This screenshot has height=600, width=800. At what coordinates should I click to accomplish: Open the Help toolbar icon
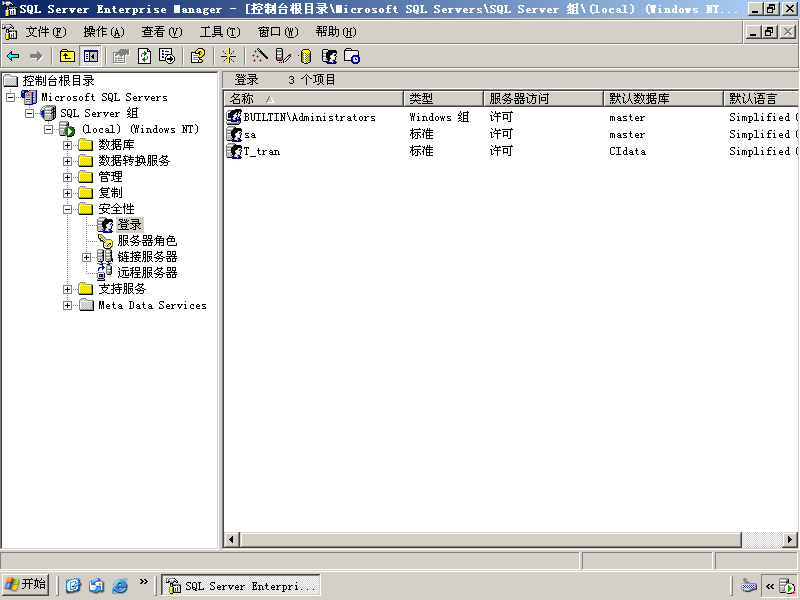[198, 56]
